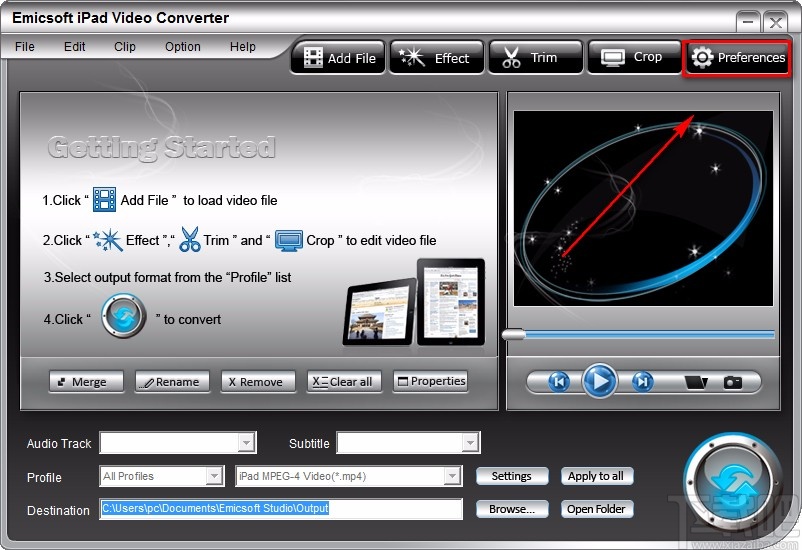This screenshot has height=550, width=802.
Task: Click Effect sparkle icon in Getting Started
Action: [108, 239]
